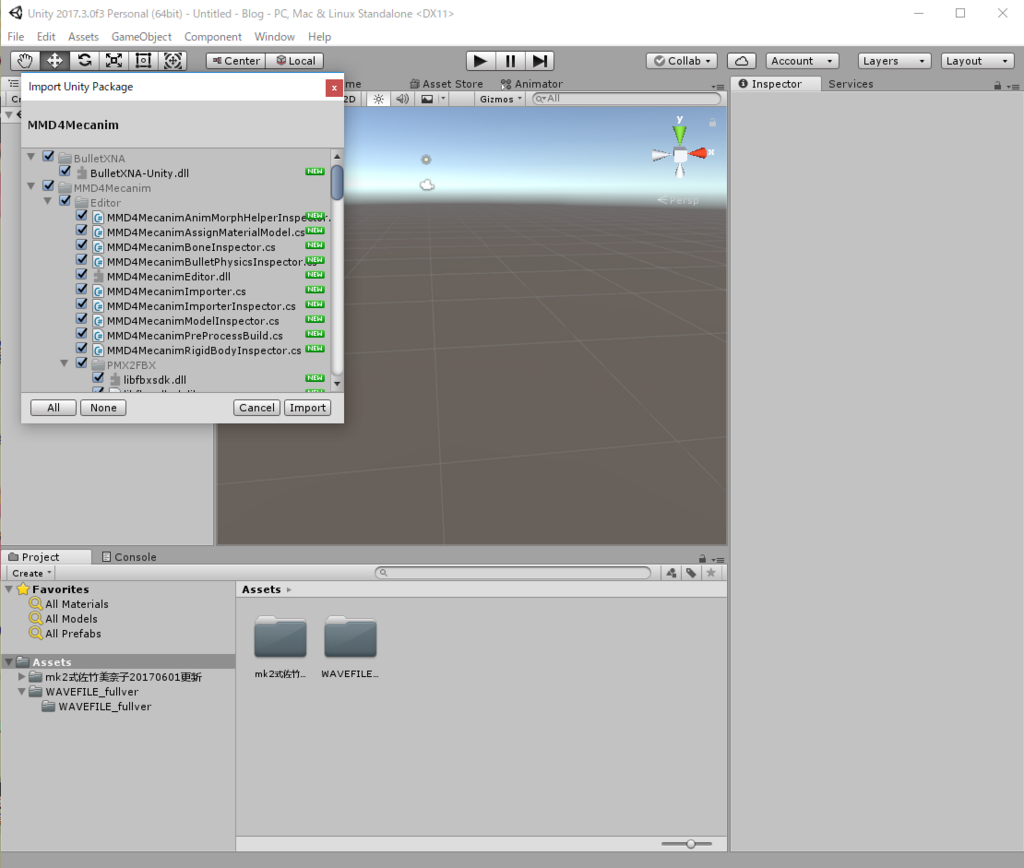Select the Scale tool

pos(114,61)
